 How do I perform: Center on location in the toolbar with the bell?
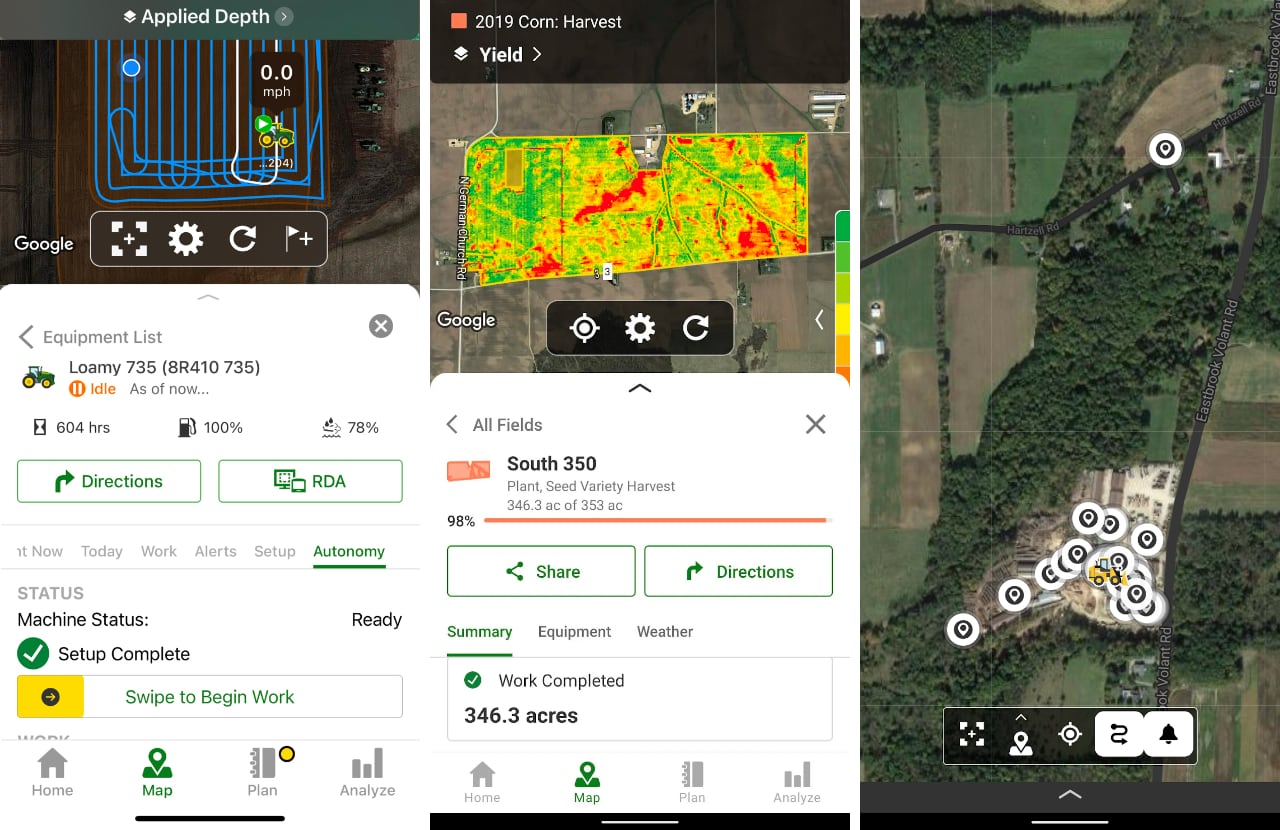coord(1070,735)
